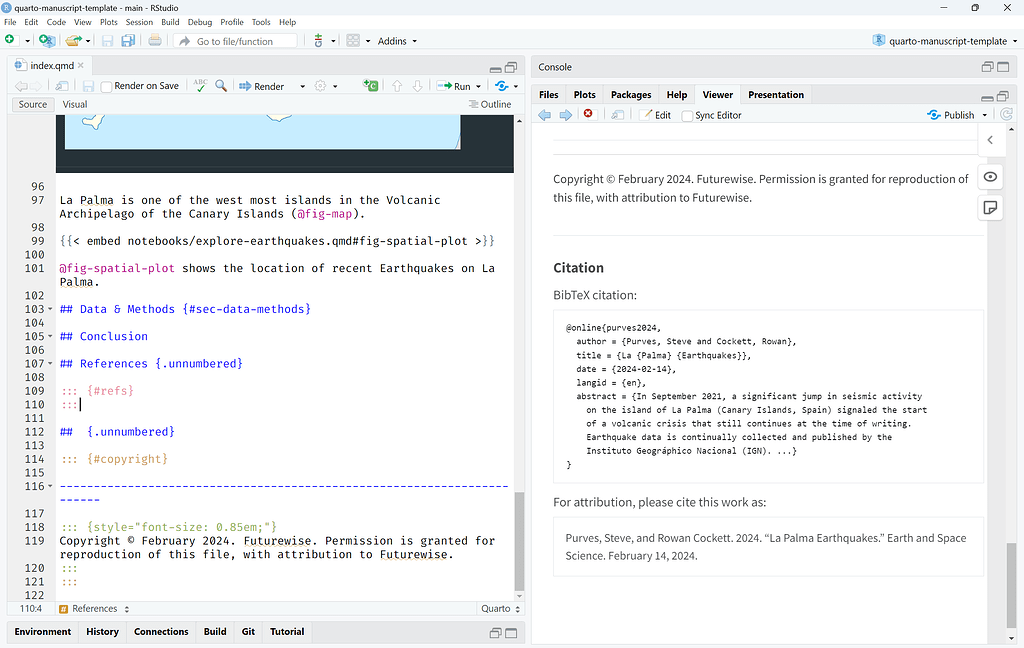Click the sticky note icon in viewer

[990, 208]
